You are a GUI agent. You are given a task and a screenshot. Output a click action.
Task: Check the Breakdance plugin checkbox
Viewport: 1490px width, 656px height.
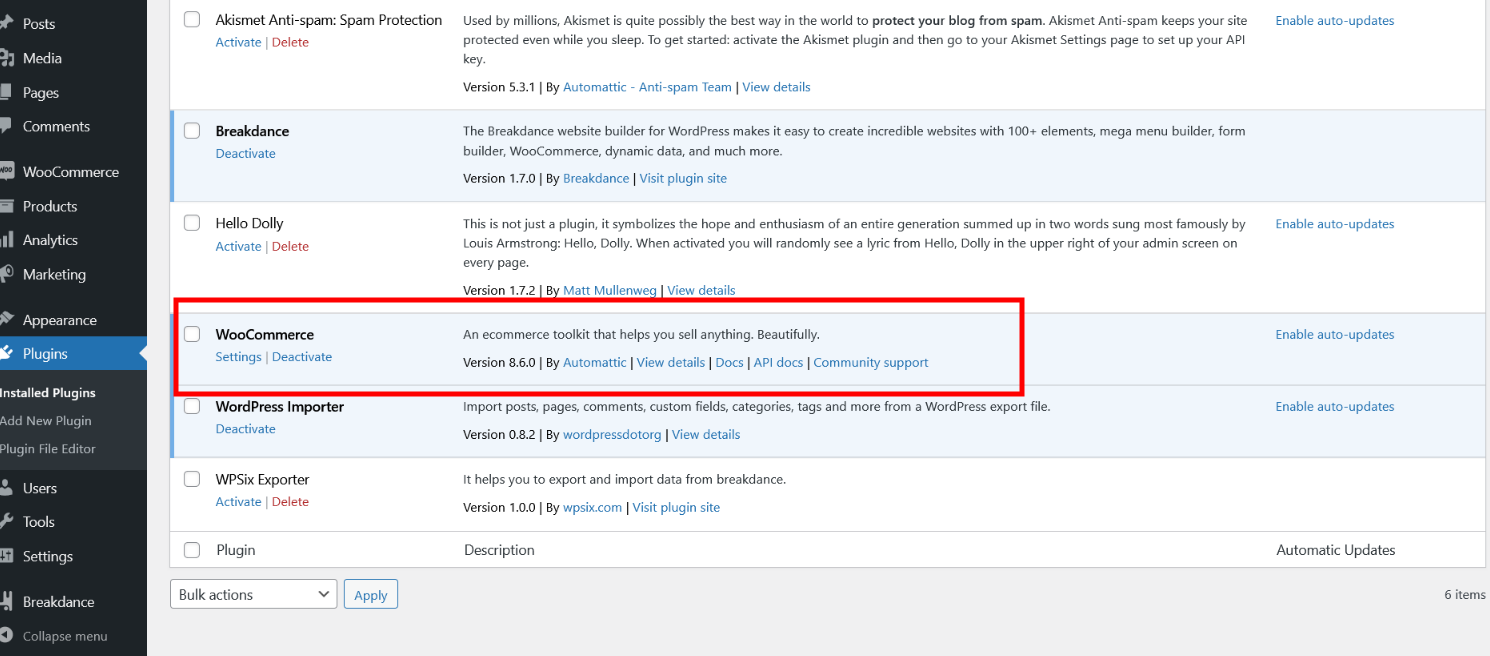point(192,131)
